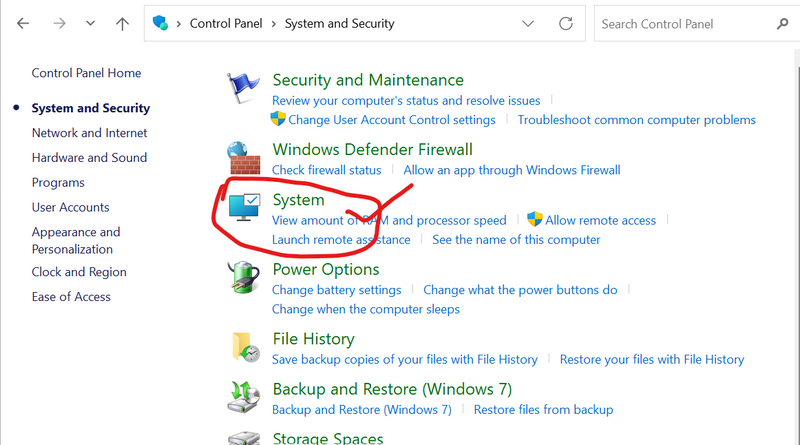Open Change battery settings link
The image size is (800, 445).
336,290
